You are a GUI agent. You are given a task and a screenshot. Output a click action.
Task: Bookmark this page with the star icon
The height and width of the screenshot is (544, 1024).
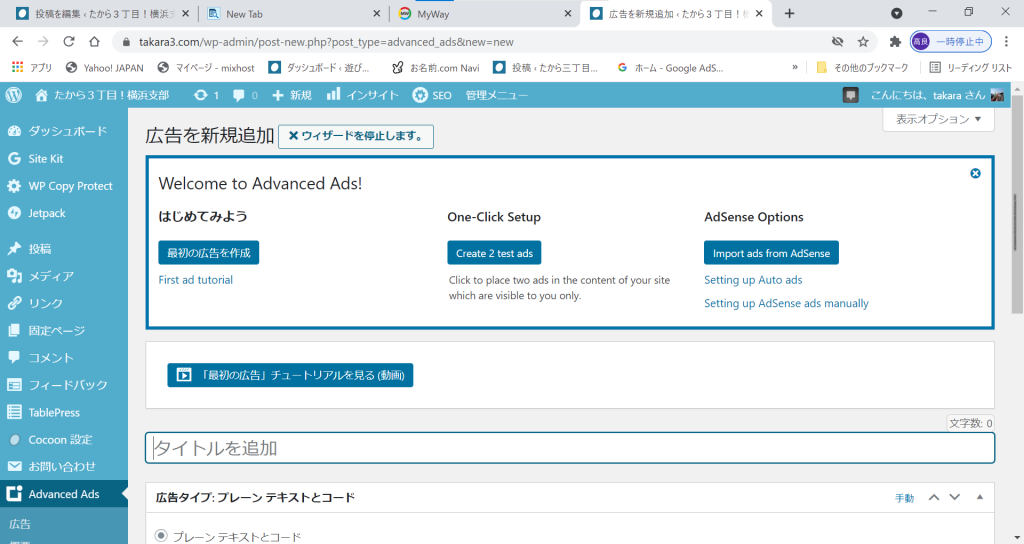[x=863, y=42]
